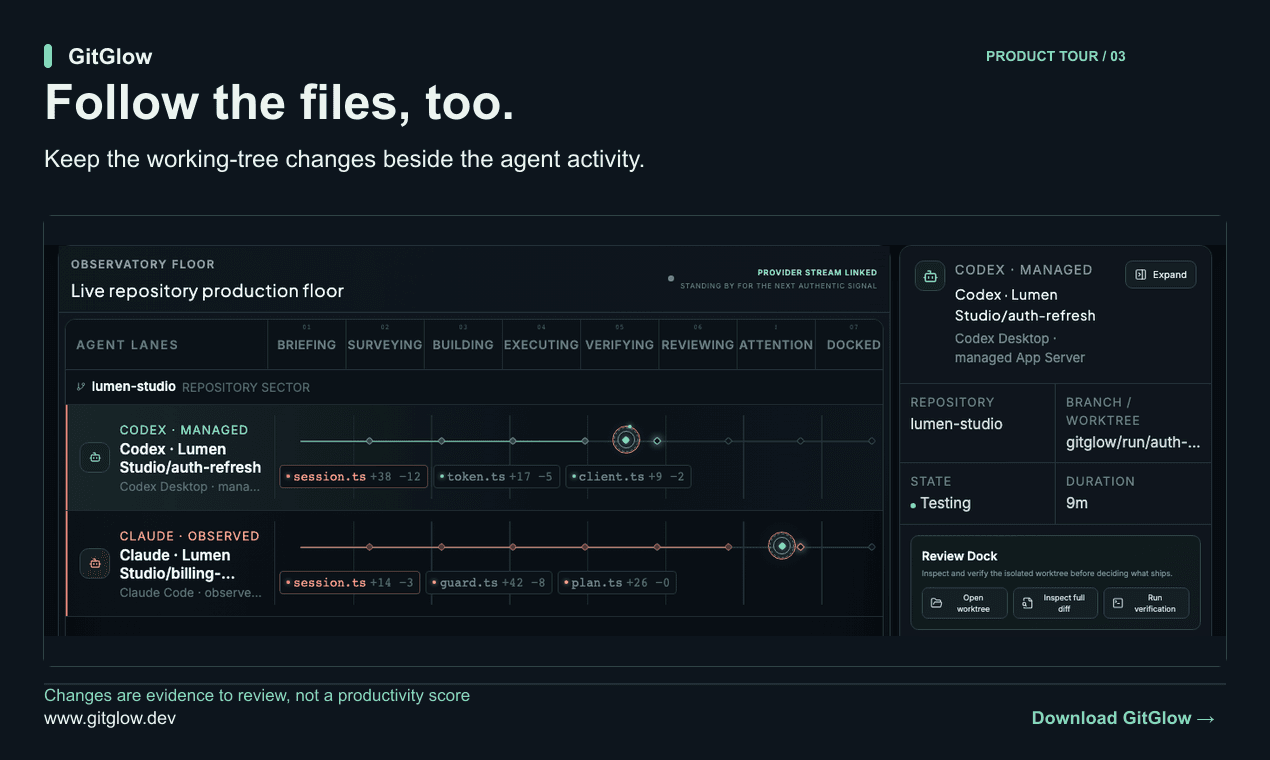
Task: Click the gitglow/run/auth branch value
Action: pos(1133,442)
